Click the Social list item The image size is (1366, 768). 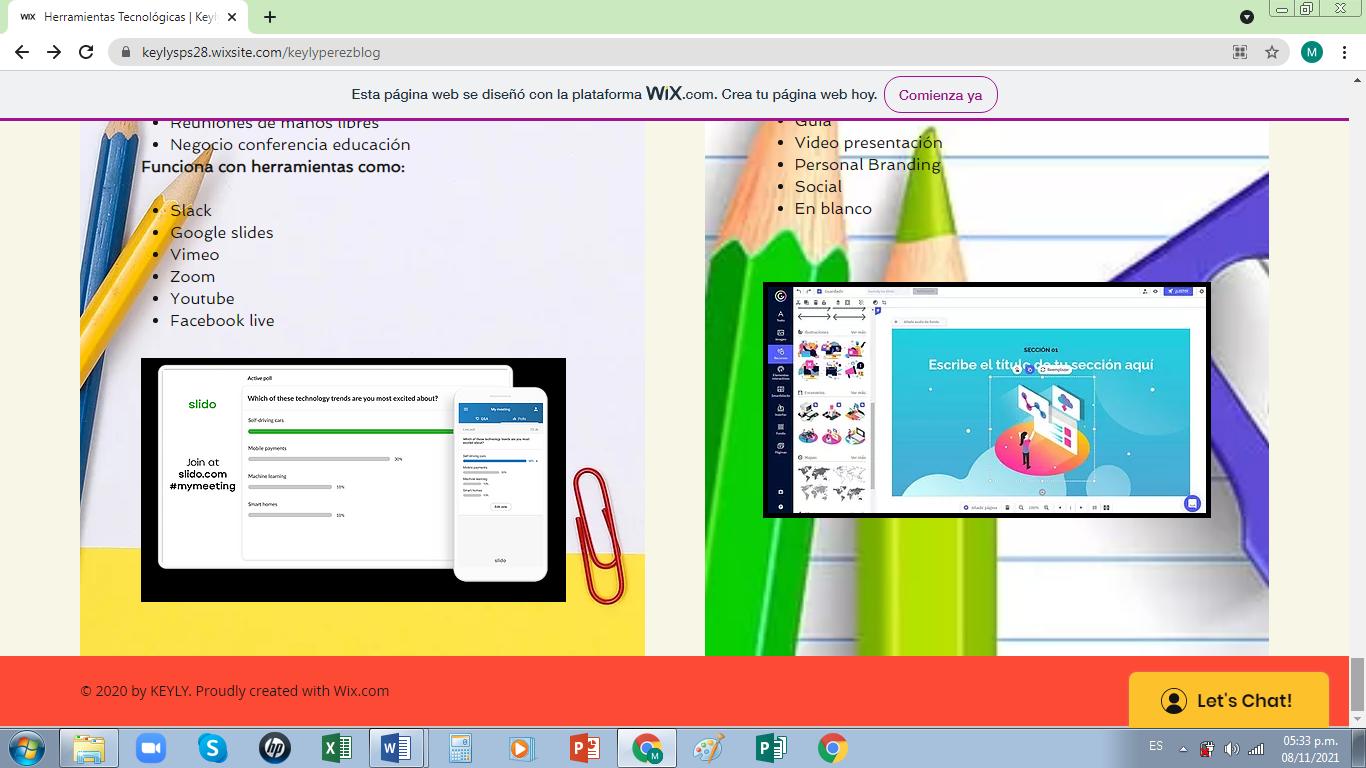(818, 186)
